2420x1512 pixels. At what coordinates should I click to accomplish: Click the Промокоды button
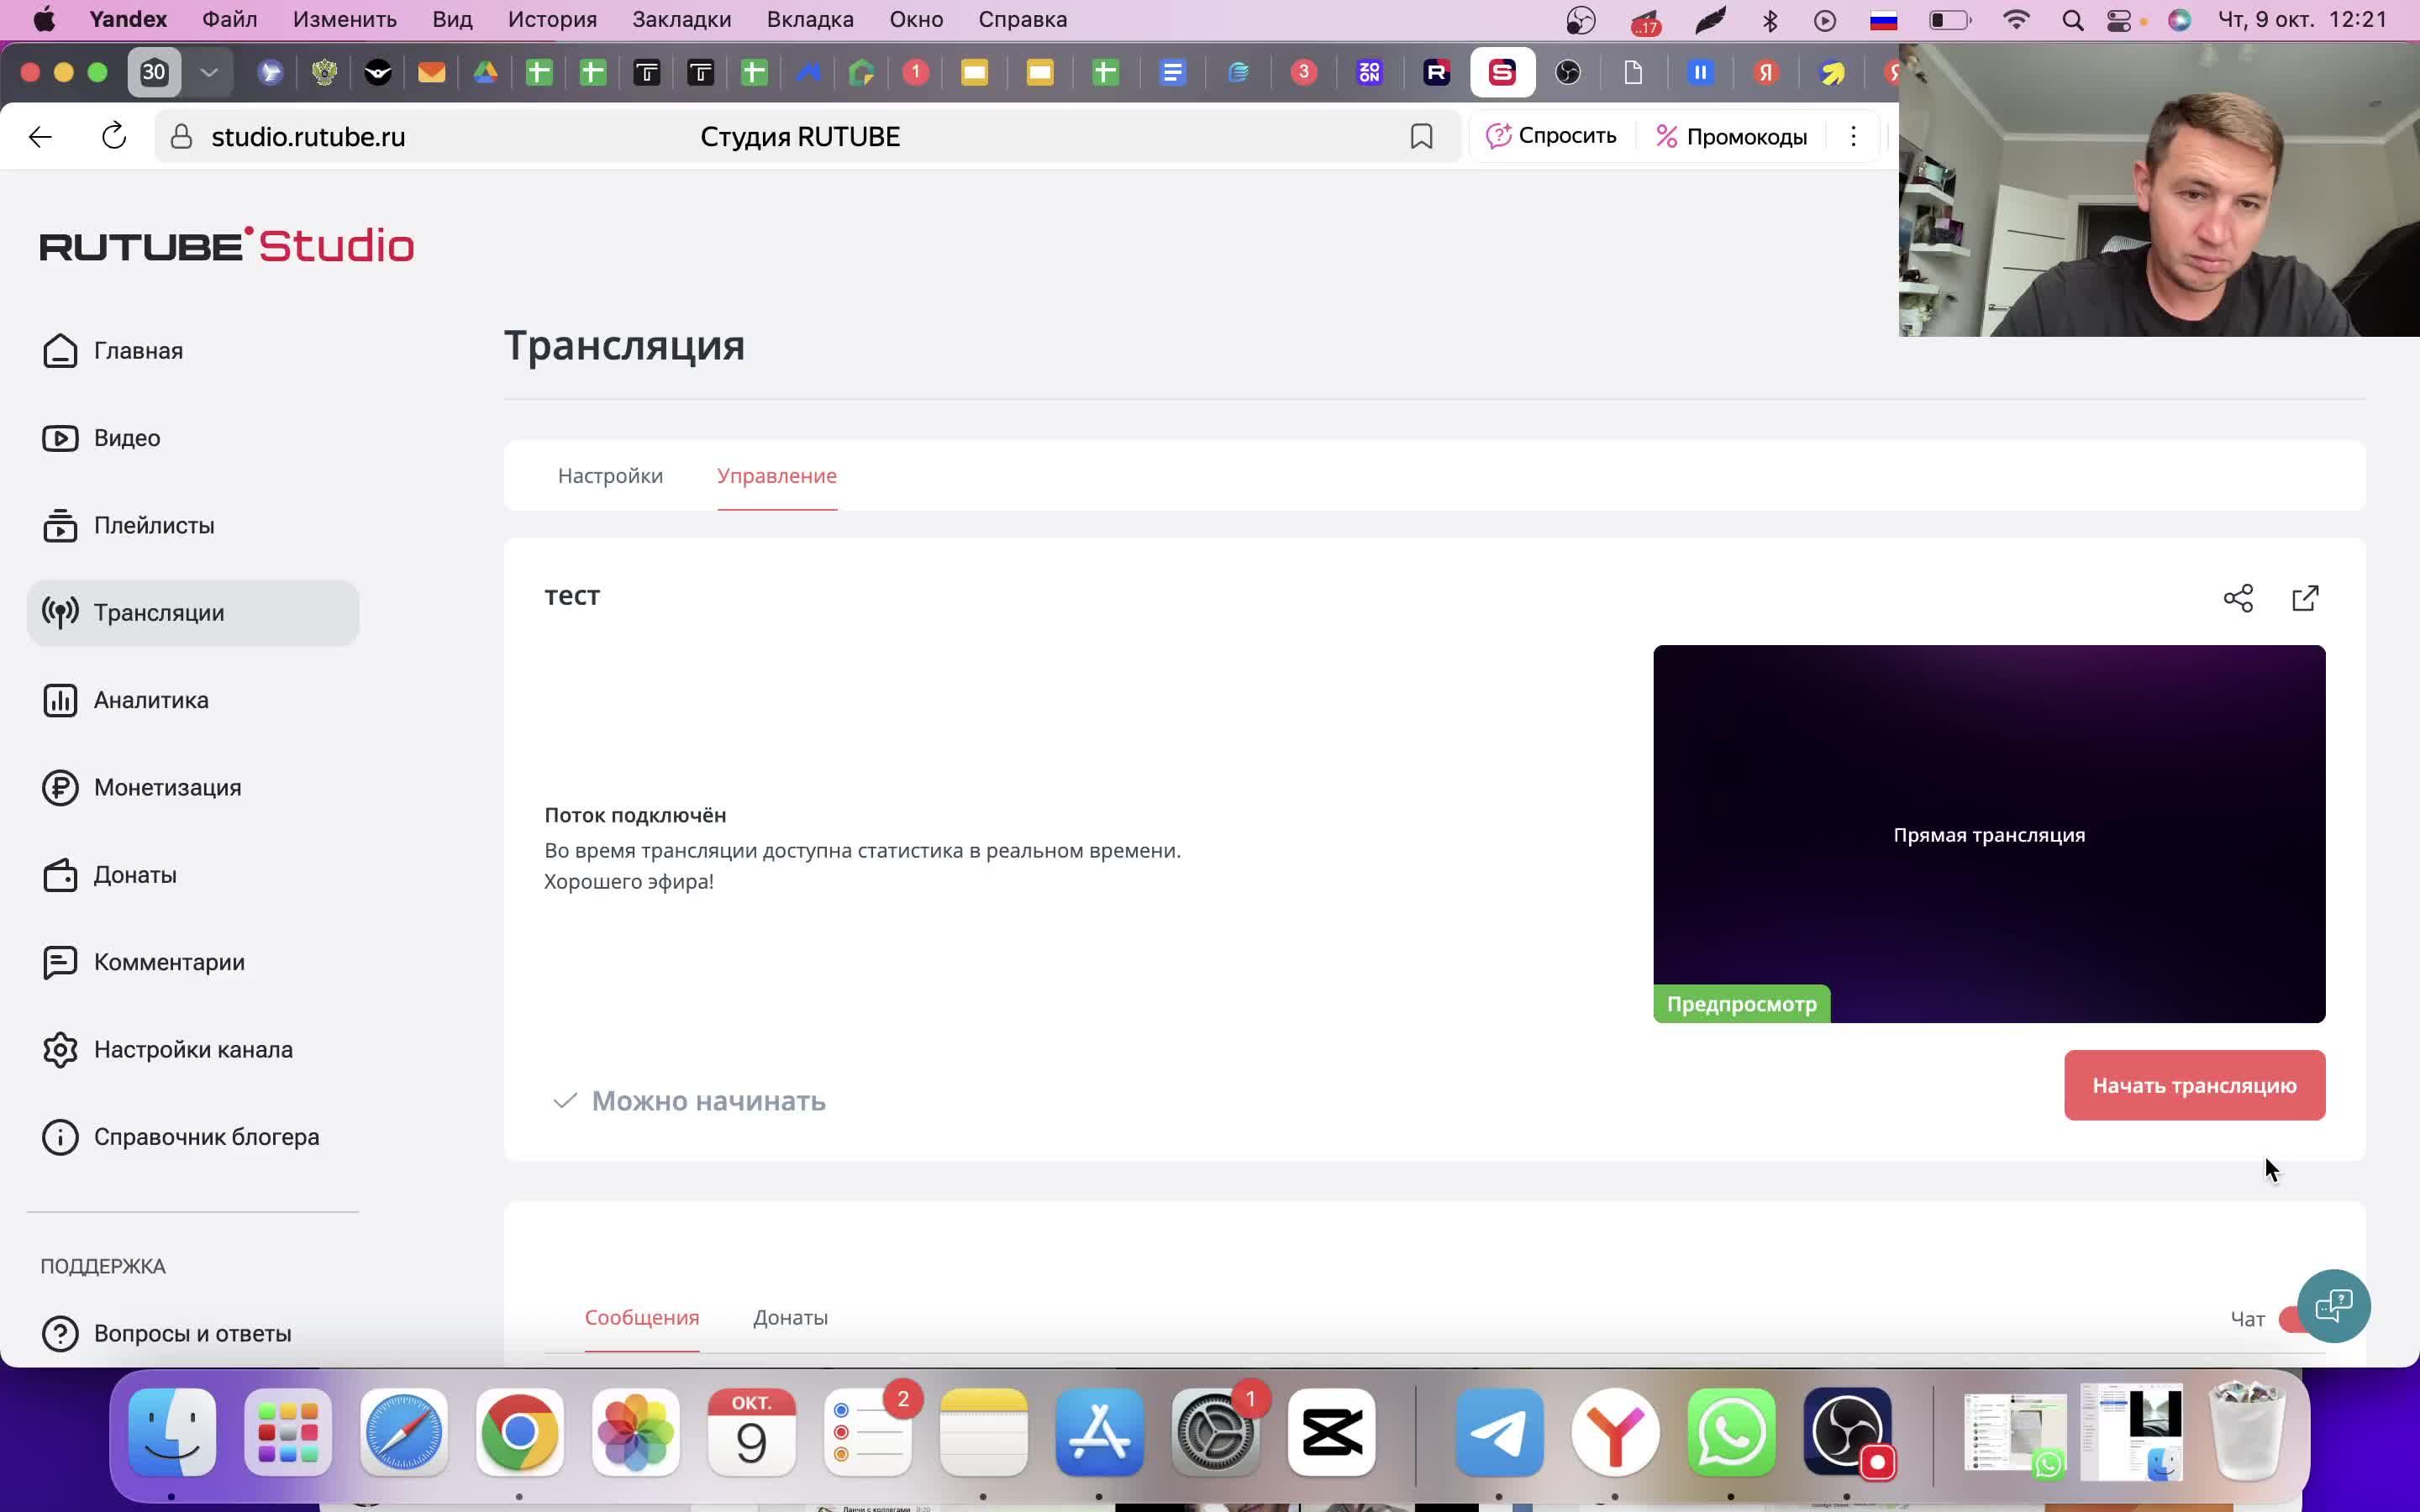tap(1731, 137)
